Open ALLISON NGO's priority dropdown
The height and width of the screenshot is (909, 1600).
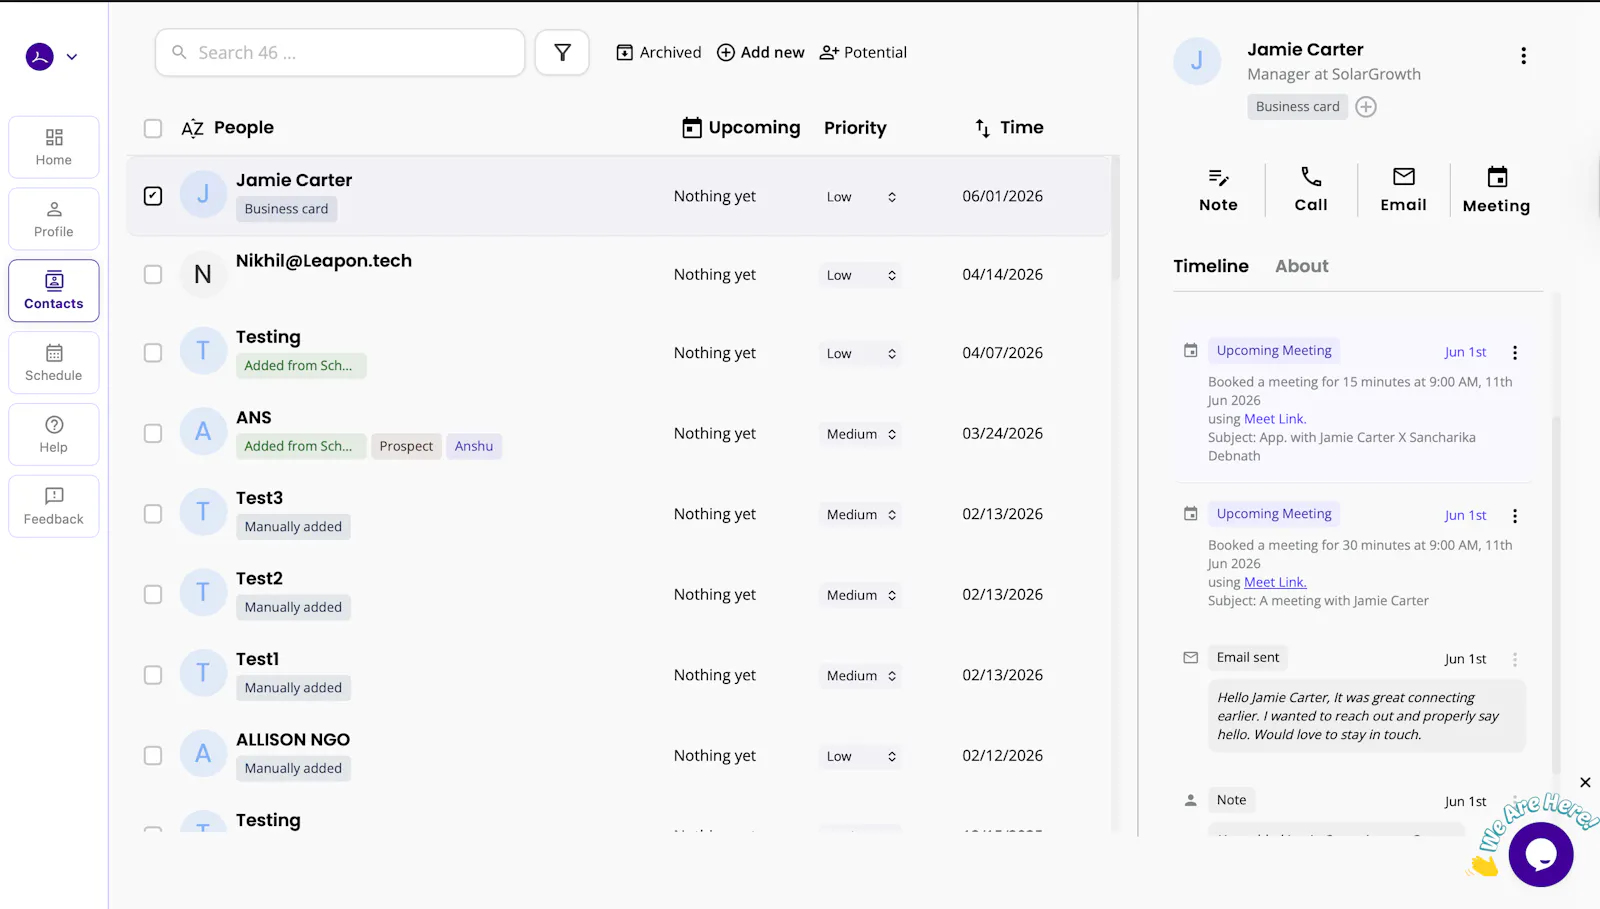pos(861,757)
